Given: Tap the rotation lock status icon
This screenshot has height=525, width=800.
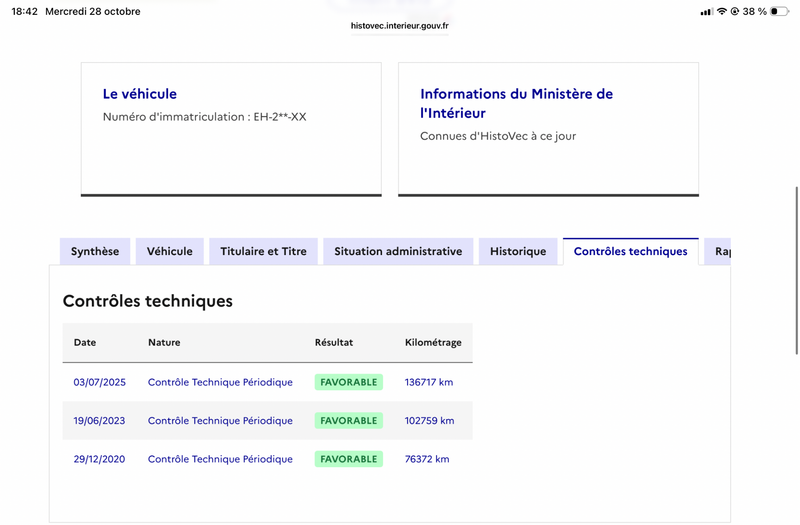Looking at the screenshot, I should [x=735, y=11].
